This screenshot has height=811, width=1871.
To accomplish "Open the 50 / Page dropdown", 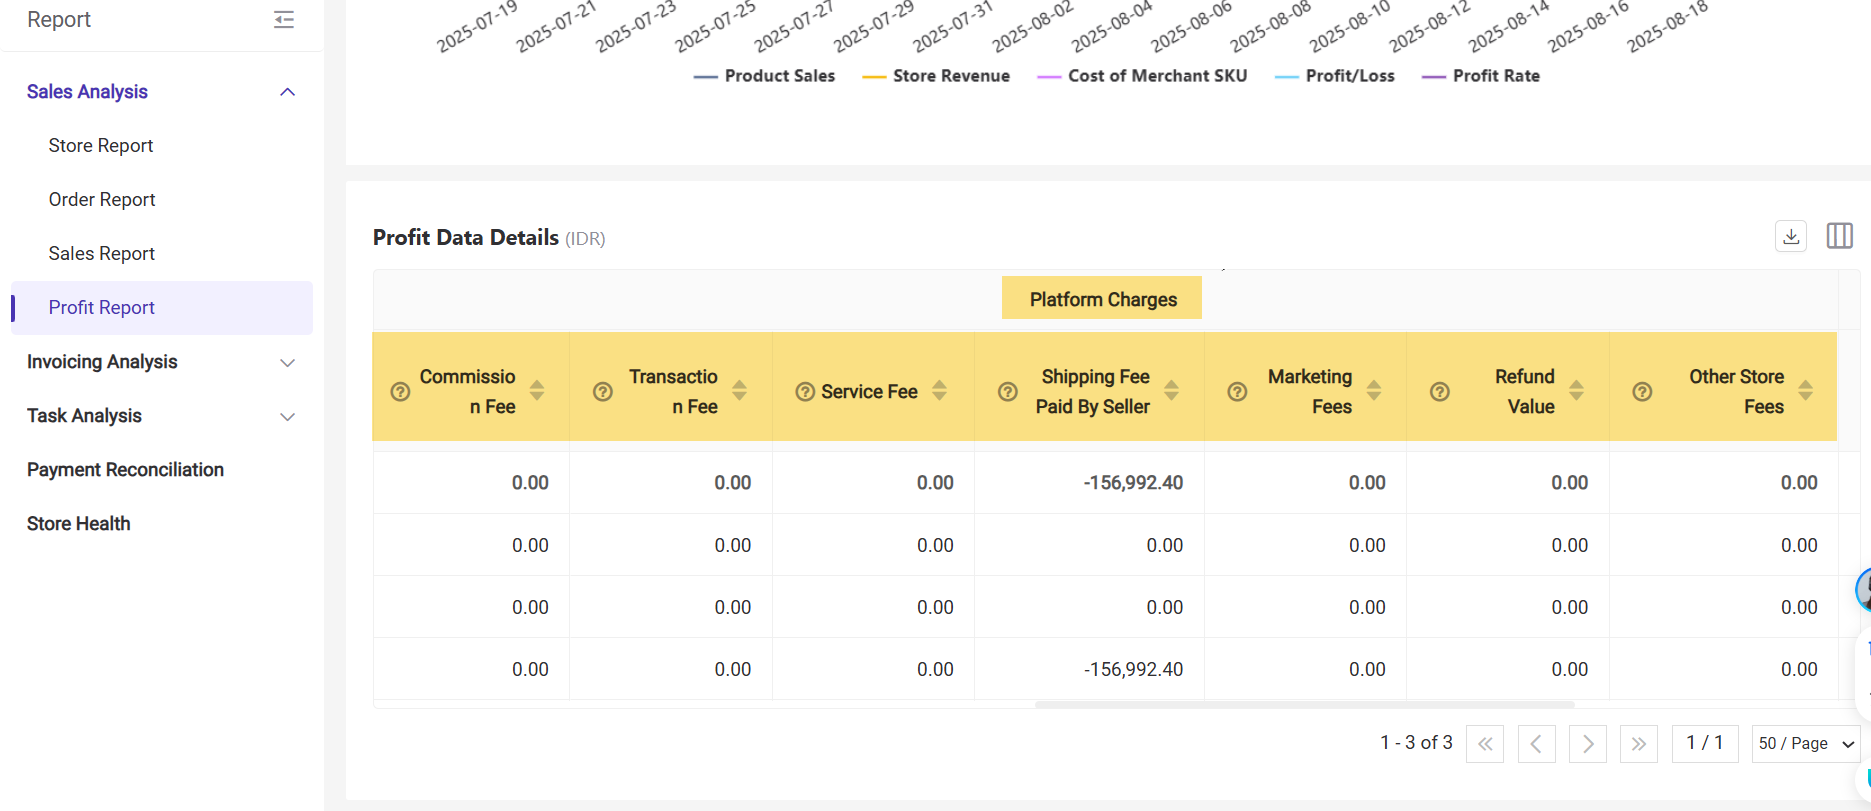I will [x=1806, y=744].
